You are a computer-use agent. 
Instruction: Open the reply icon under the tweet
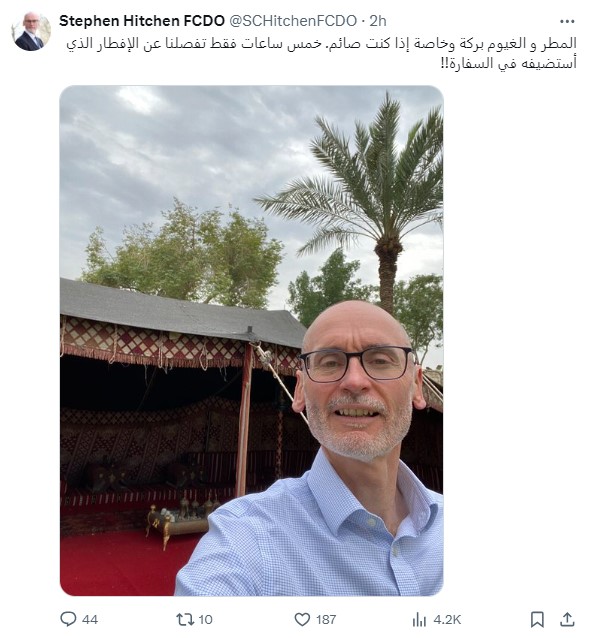68,619
